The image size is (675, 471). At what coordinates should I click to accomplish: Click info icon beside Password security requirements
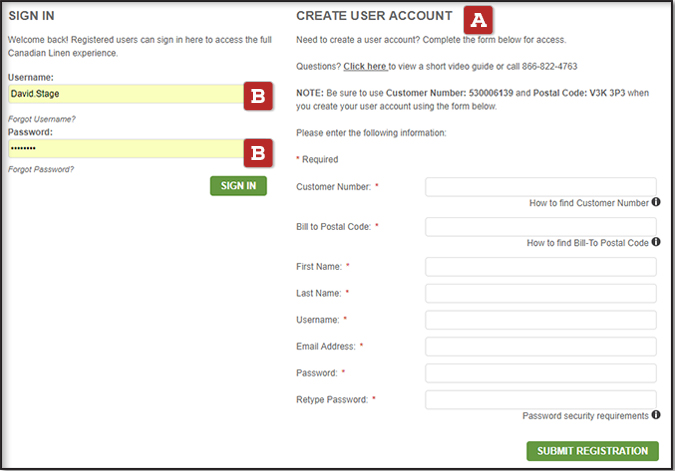coord(656,415)
